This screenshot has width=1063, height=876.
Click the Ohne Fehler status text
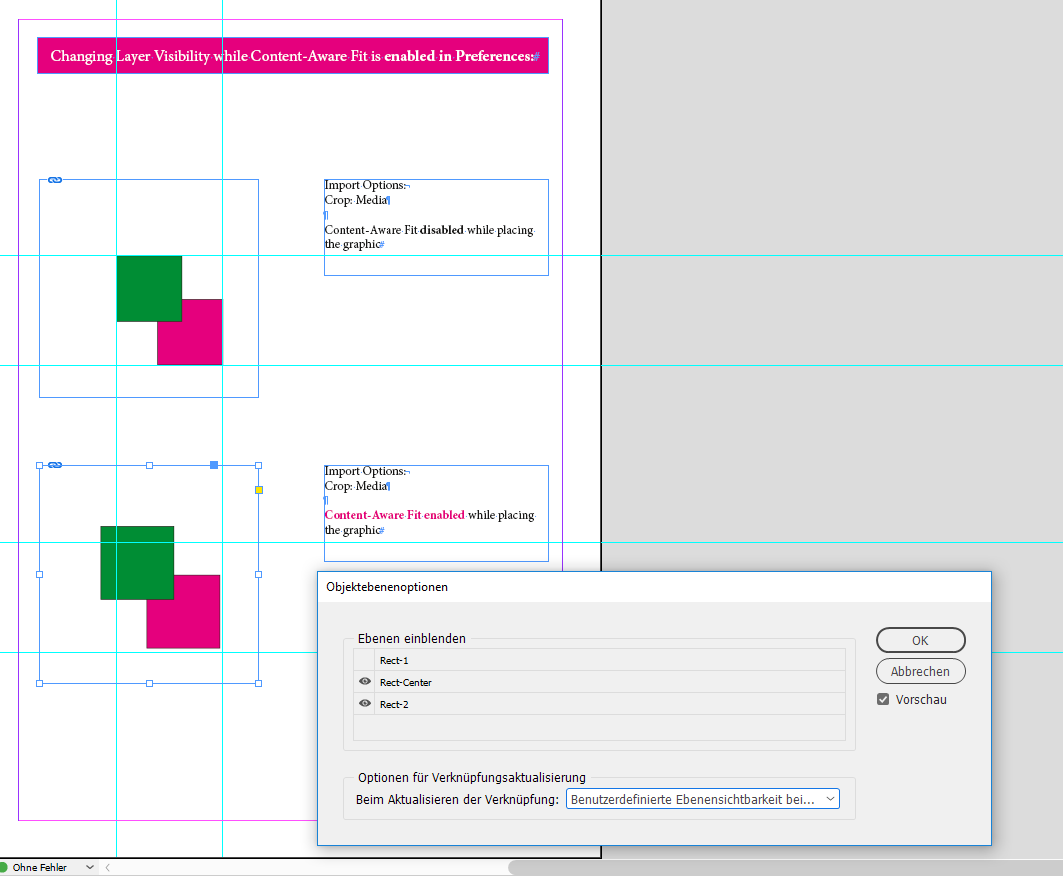pyautogui.click(x=39, y=867)
